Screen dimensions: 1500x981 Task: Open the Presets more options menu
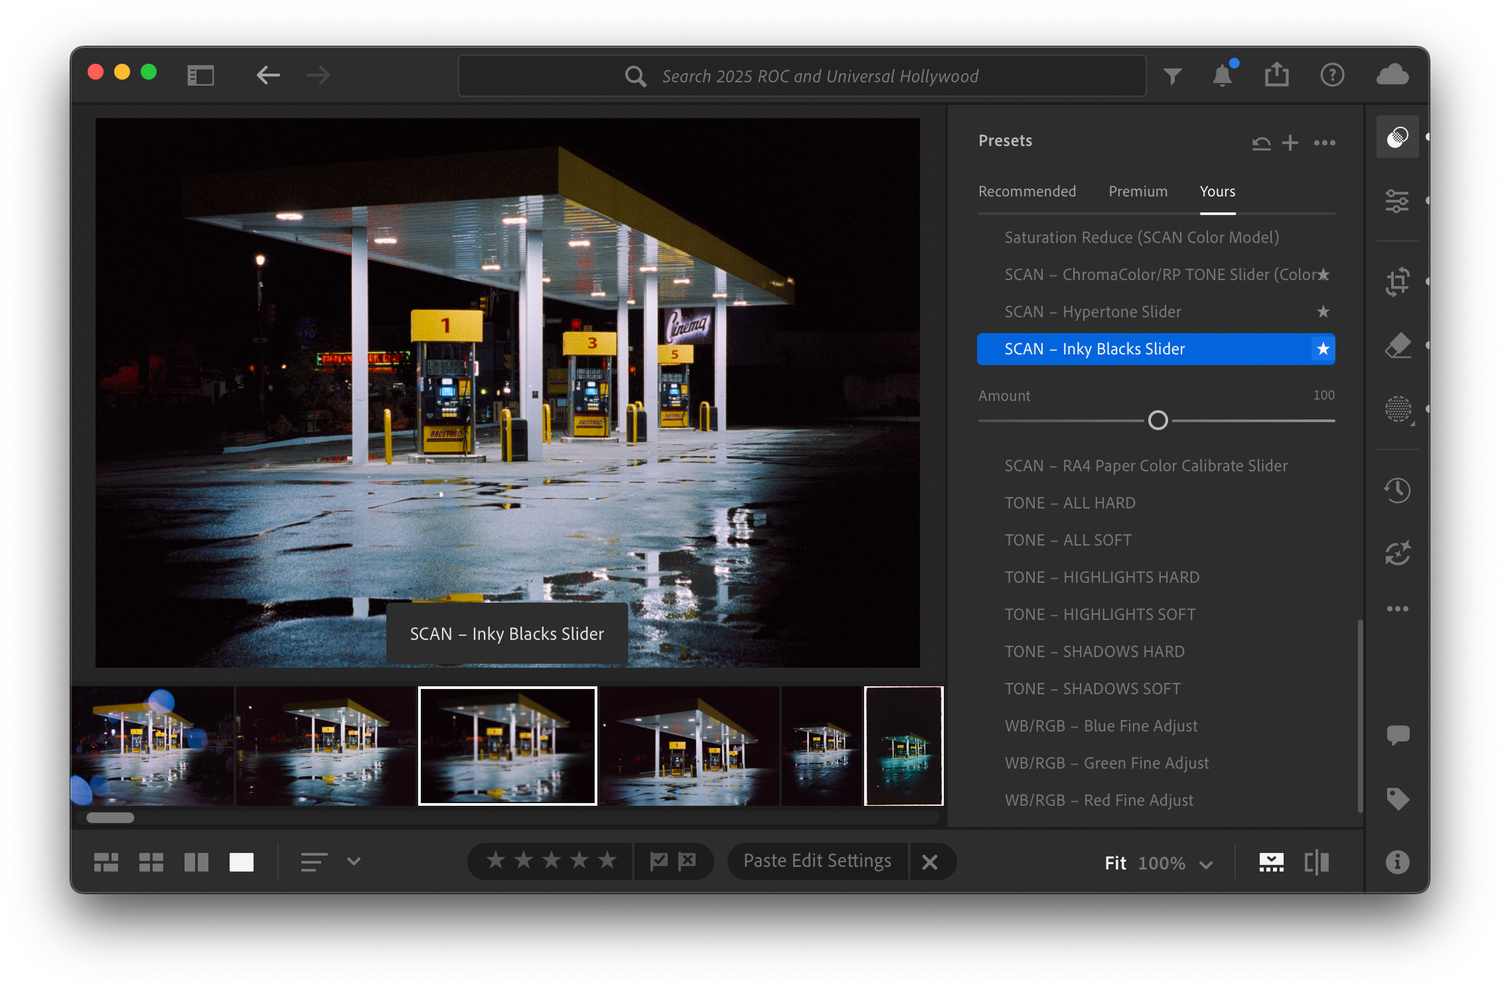(x=1324, y=143)
